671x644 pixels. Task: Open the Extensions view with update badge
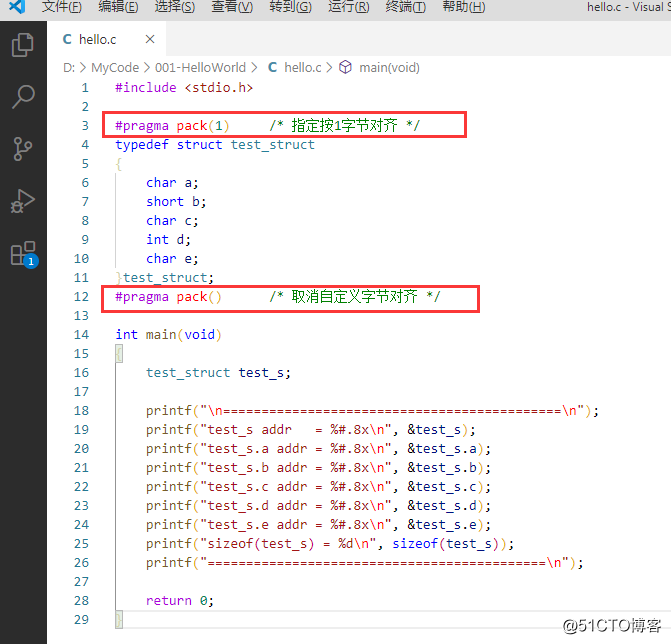(24, 254)
